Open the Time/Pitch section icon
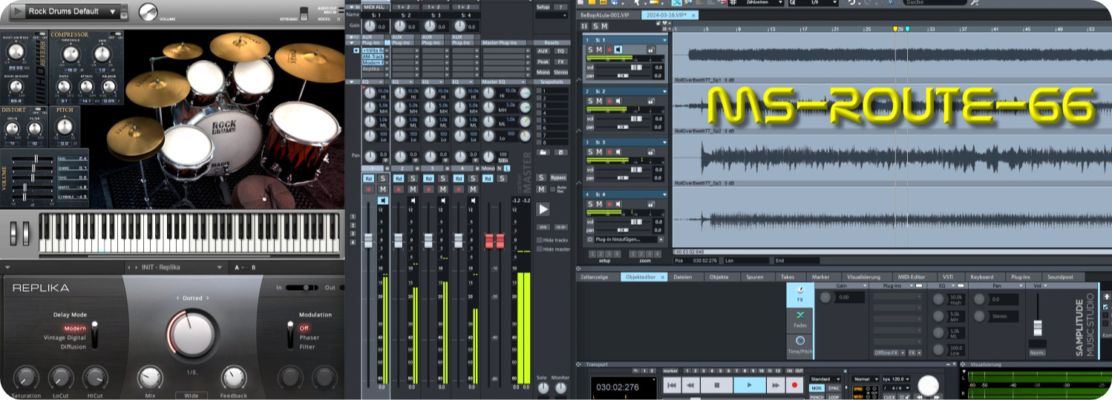The height and width of the screenshot is (400, 1112). point(801,343)
